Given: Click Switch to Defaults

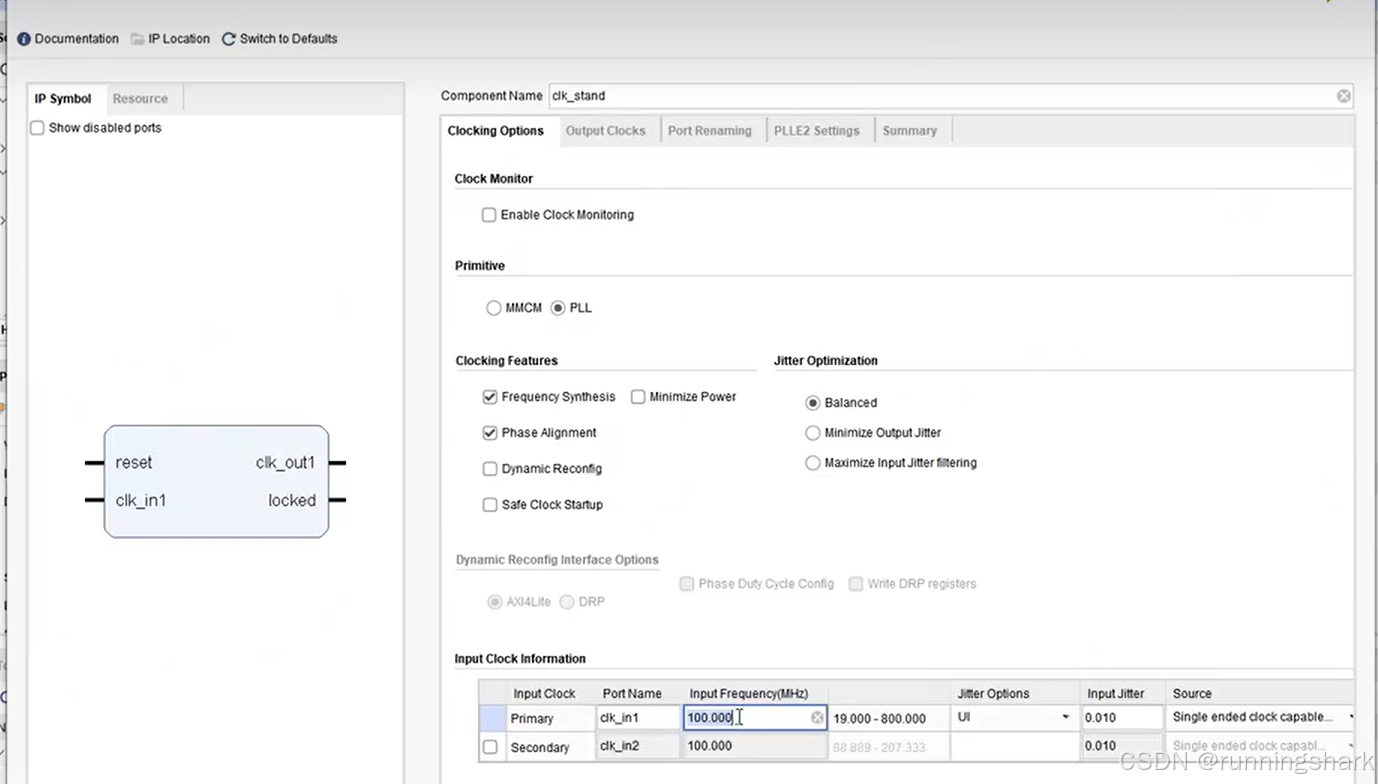Looking at the screenshot, I should click(279, 39).
